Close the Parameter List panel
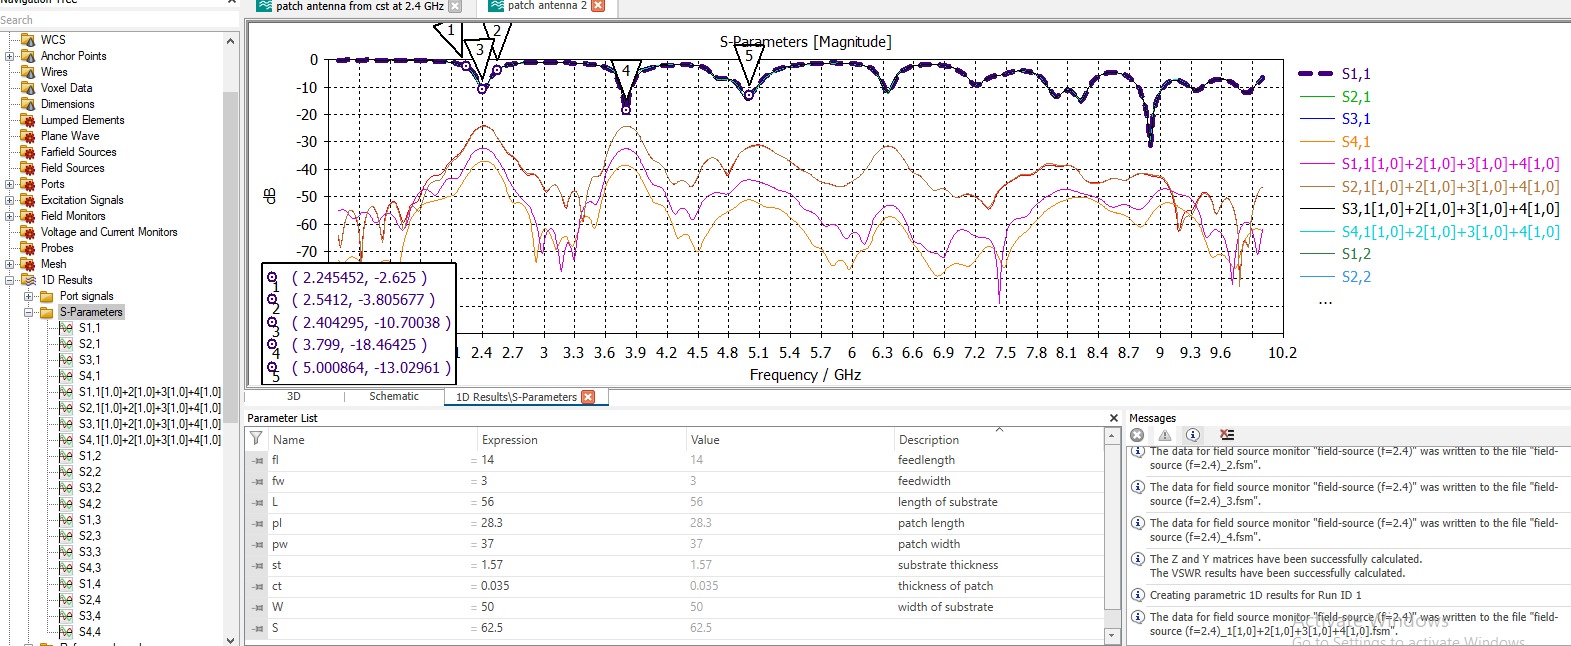Screen dimensions: 1571x646 pos(1114,418)
